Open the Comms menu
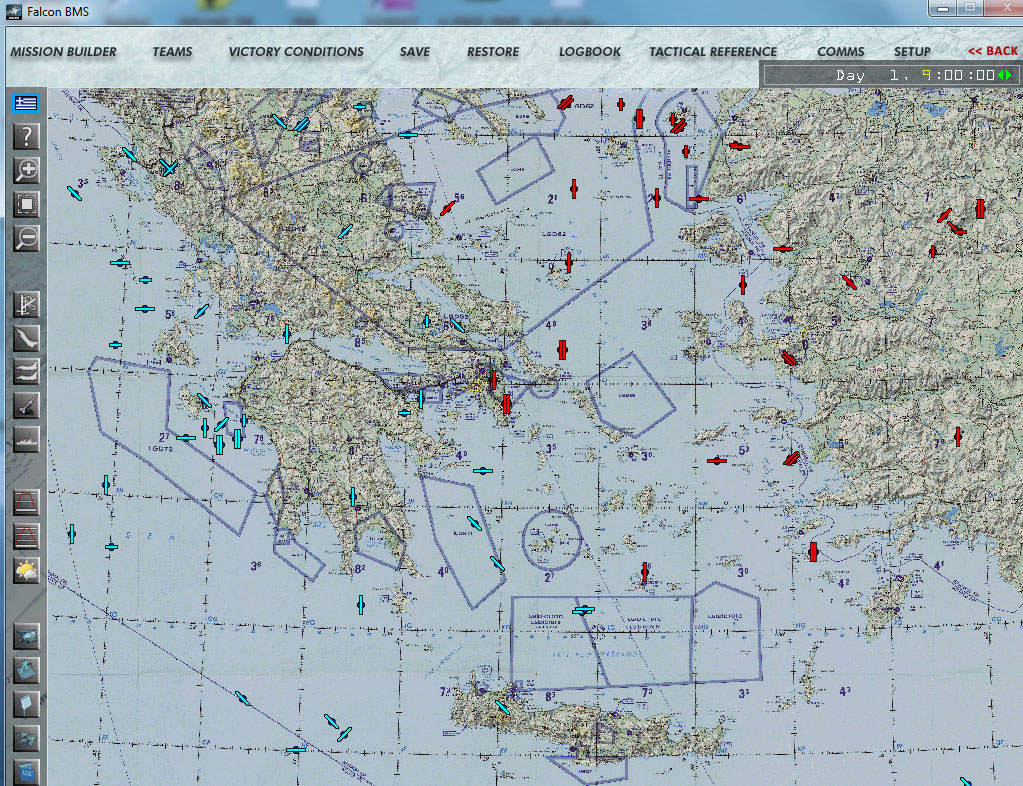Image resolution: width=1023 pixels, height=786 pixels. click(840, 52)
